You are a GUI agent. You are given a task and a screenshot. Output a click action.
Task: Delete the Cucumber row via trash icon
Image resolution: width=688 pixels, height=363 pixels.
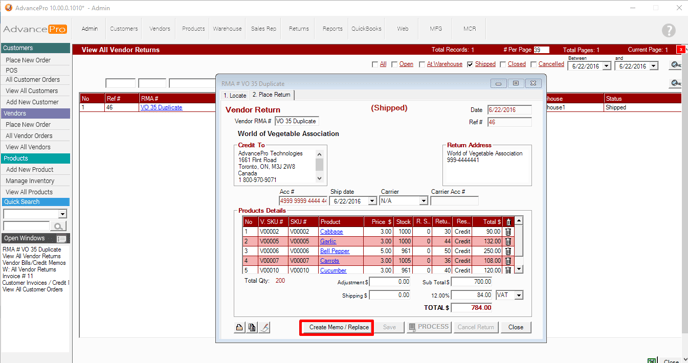(x=508, y=270)
